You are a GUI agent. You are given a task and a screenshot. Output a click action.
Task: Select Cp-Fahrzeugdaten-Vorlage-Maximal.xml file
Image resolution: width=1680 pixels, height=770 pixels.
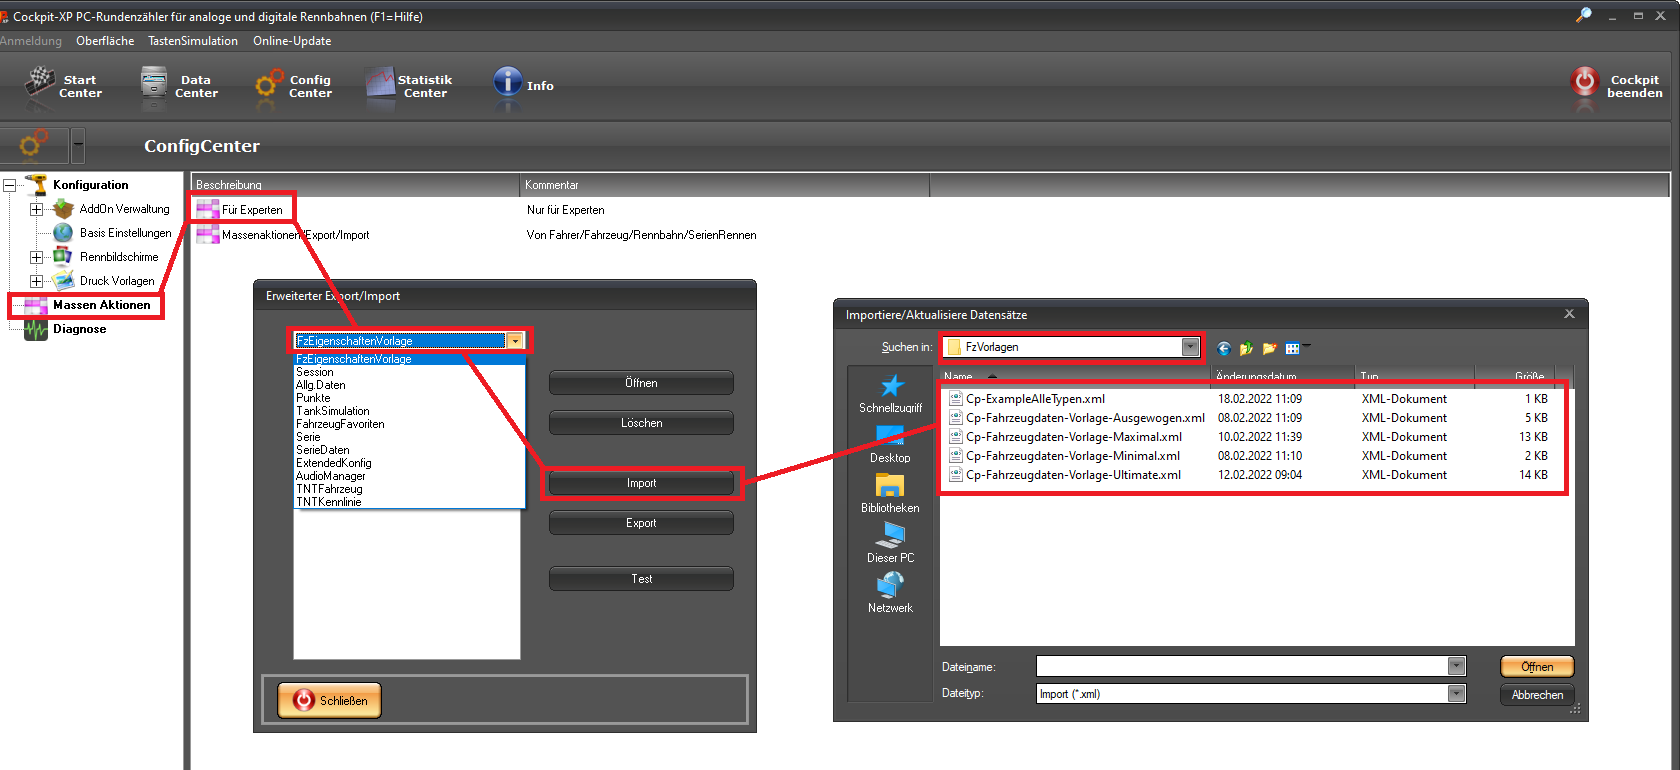(x=1073, y=437)
